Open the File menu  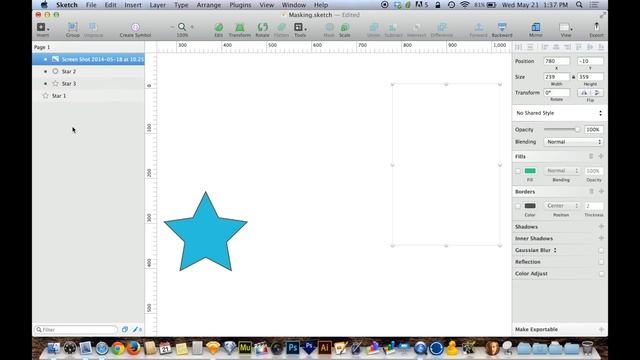tap(91, 5)
